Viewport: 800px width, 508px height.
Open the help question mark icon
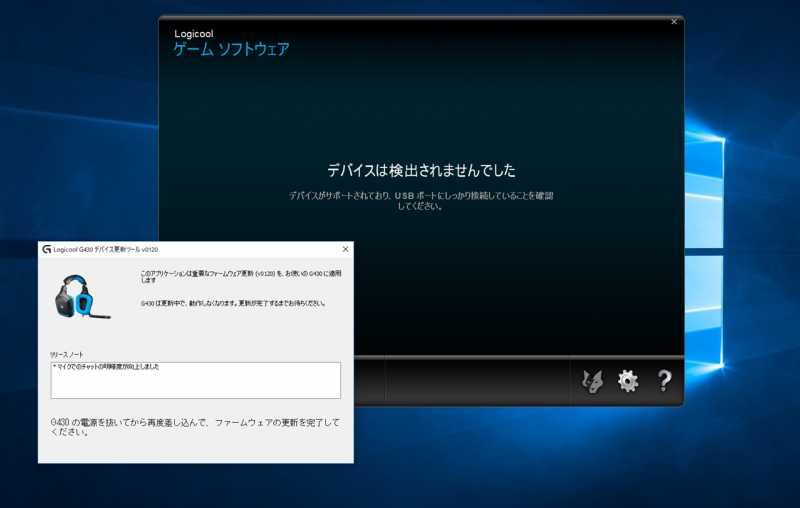pos(664,380)
